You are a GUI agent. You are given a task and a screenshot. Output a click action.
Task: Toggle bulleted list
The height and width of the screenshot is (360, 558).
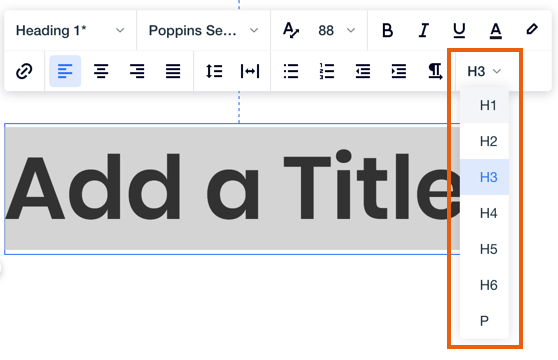[x=291, y=71]
